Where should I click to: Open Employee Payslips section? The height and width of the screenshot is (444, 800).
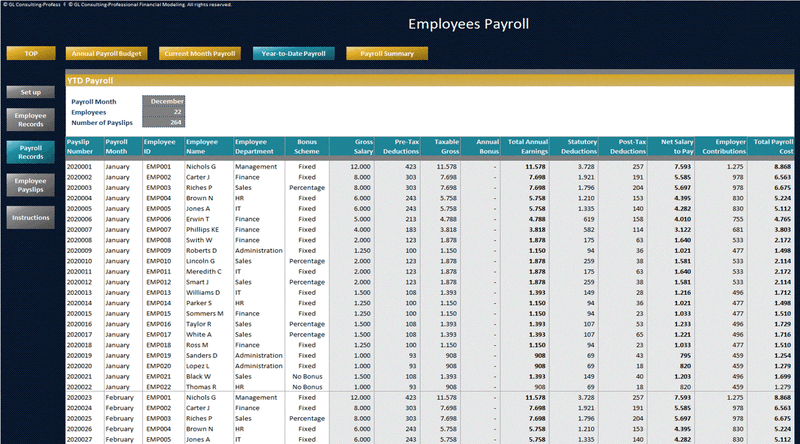(x=31, y=185)
